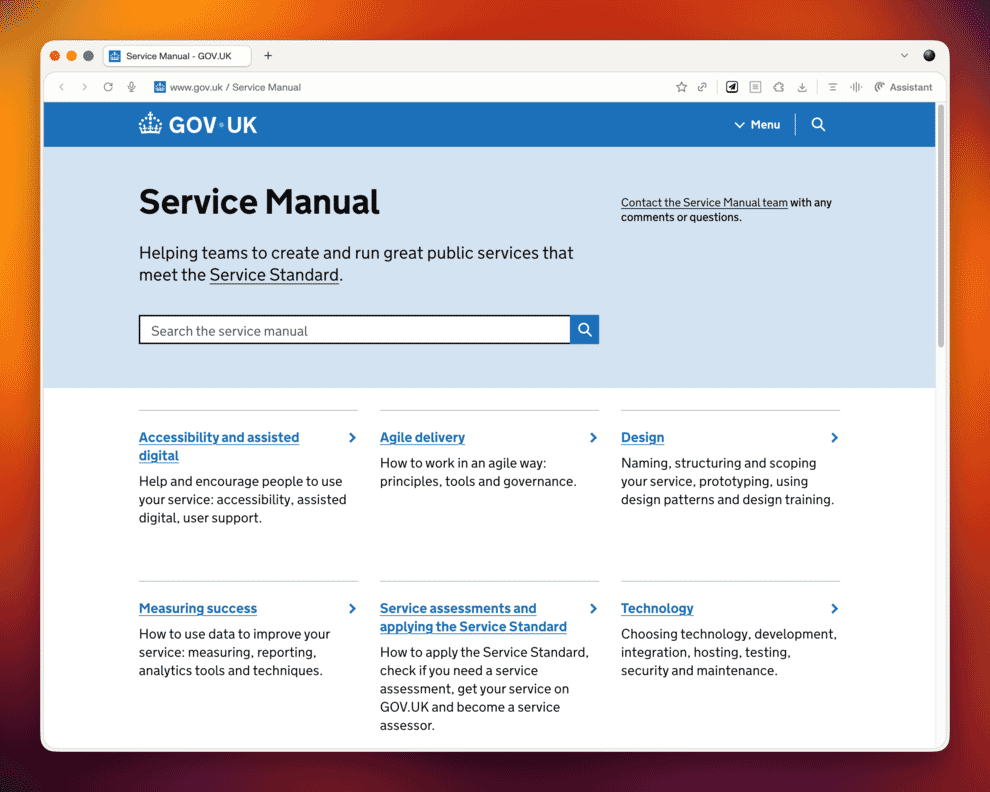Click arrow next to Measuring success
The width and height of the screenshot is (990, 792).
click(x=352, y=608)
